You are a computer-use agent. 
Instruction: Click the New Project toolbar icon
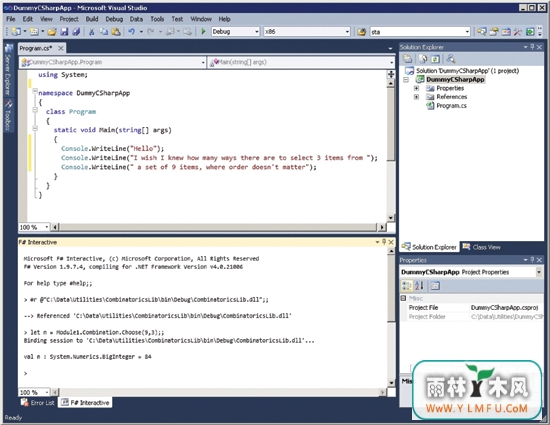click(16, 32)
